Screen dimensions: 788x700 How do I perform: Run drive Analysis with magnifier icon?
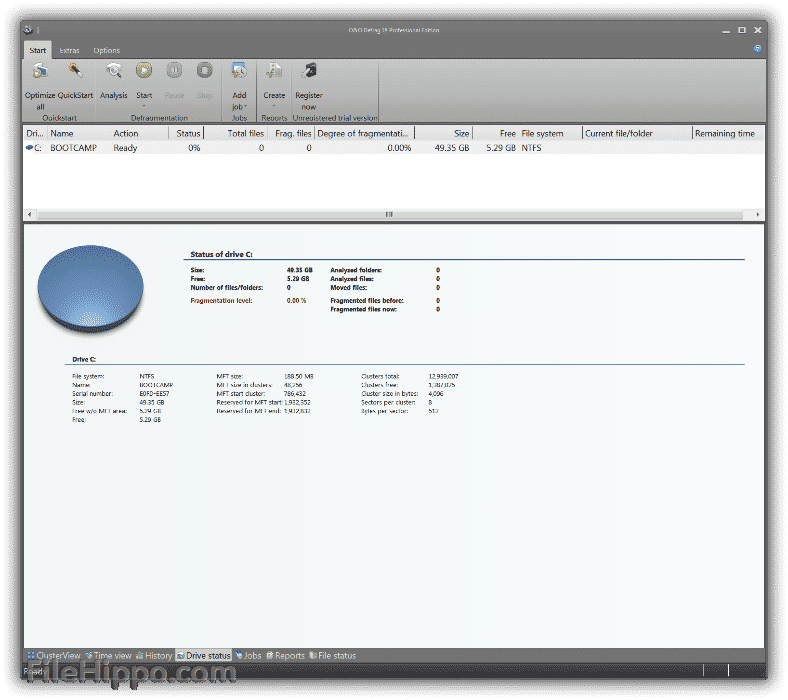pos(114,72)
